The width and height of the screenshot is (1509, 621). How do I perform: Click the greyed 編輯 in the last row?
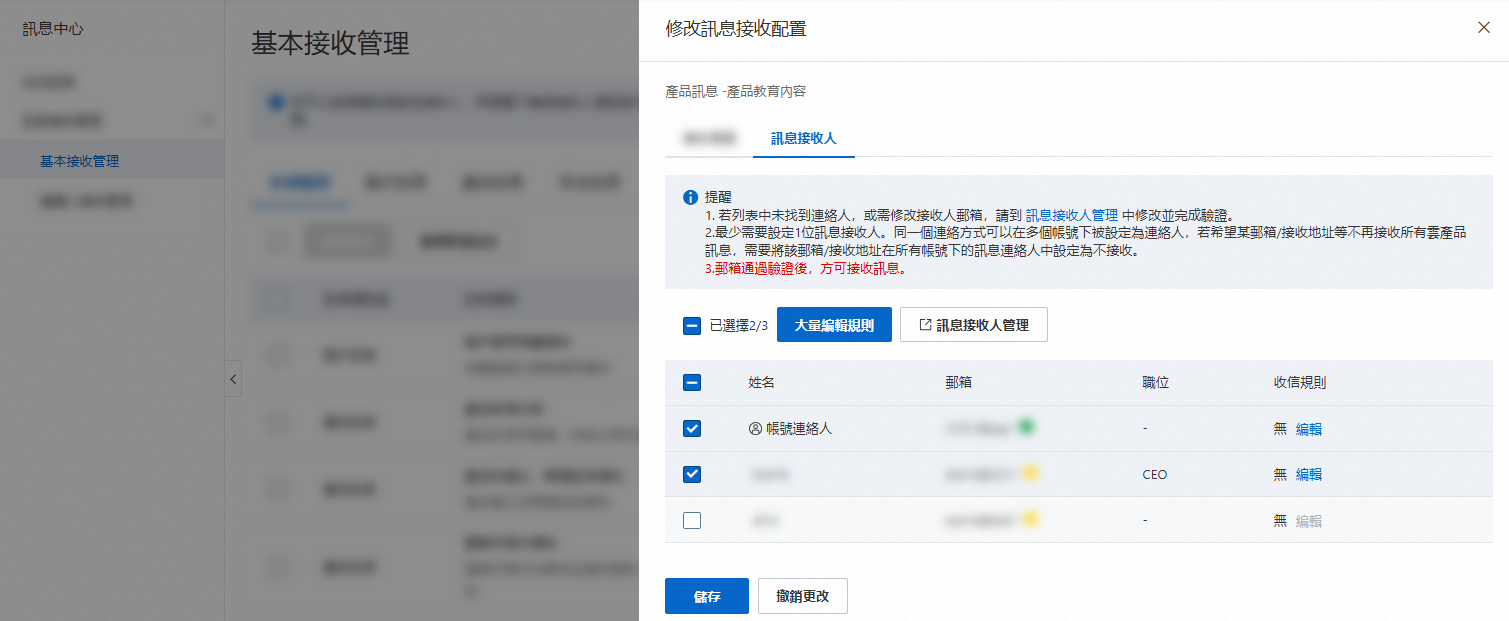pos(1309,521)
